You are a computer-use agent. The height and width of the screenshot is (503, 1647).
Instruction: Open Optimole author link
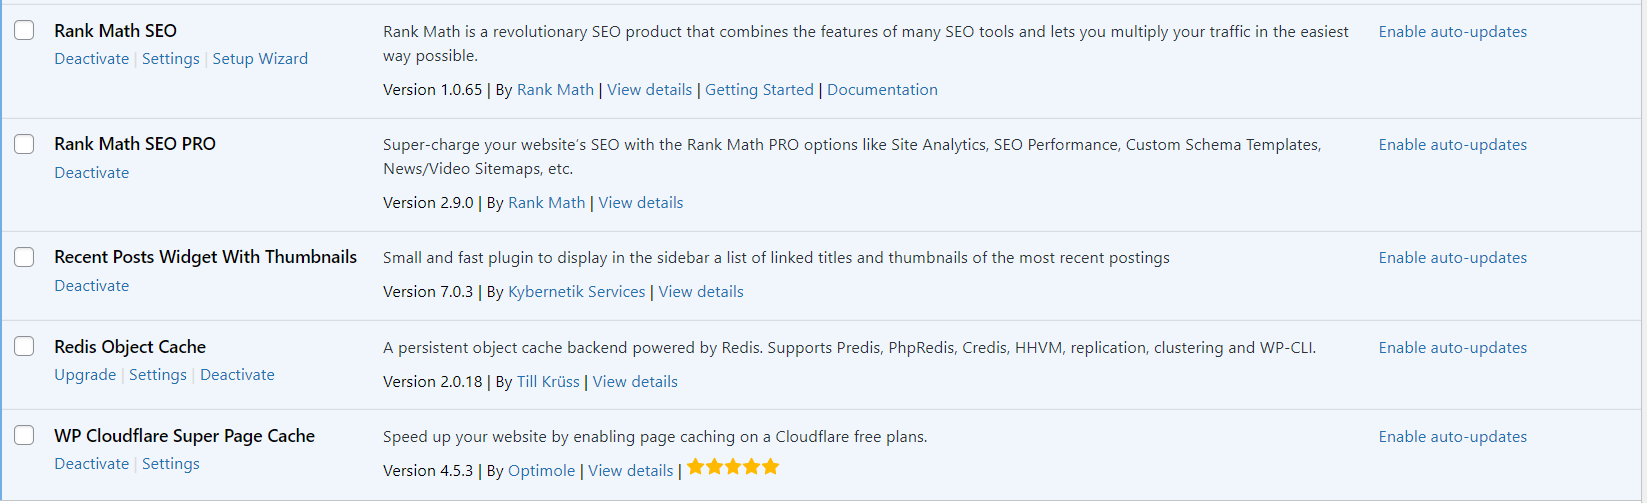[541, 471]
